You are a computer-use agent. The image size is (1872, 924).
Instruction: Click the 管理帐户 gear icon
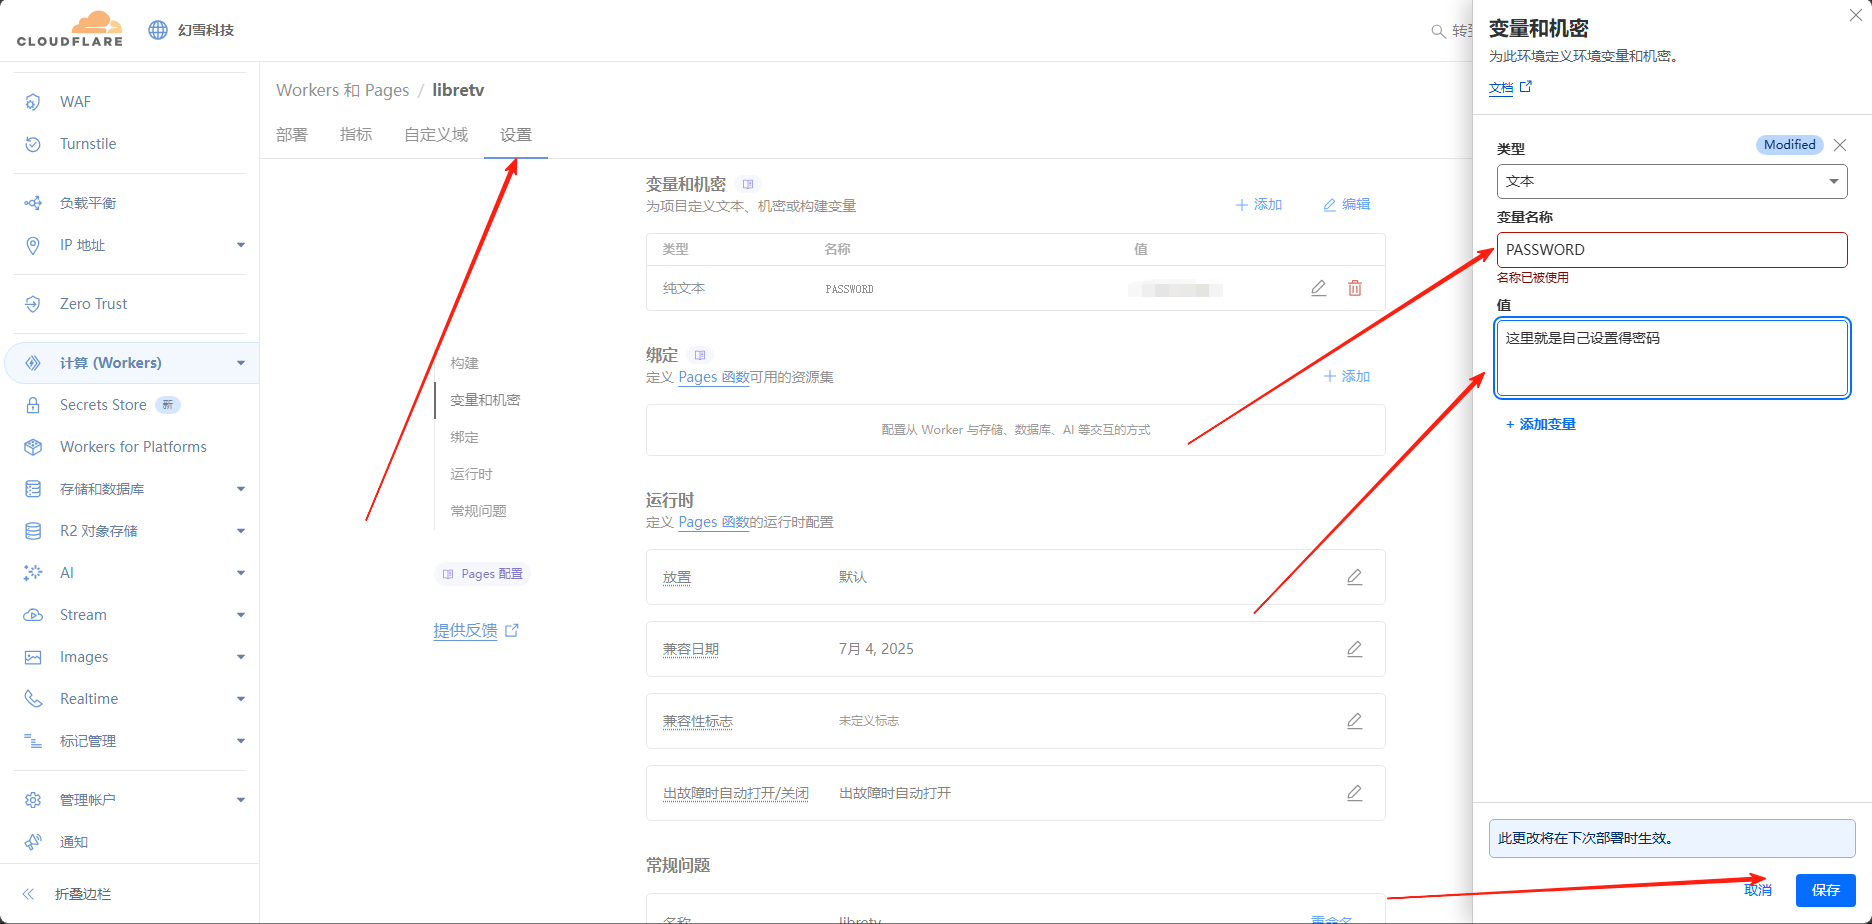pos(33,800)
